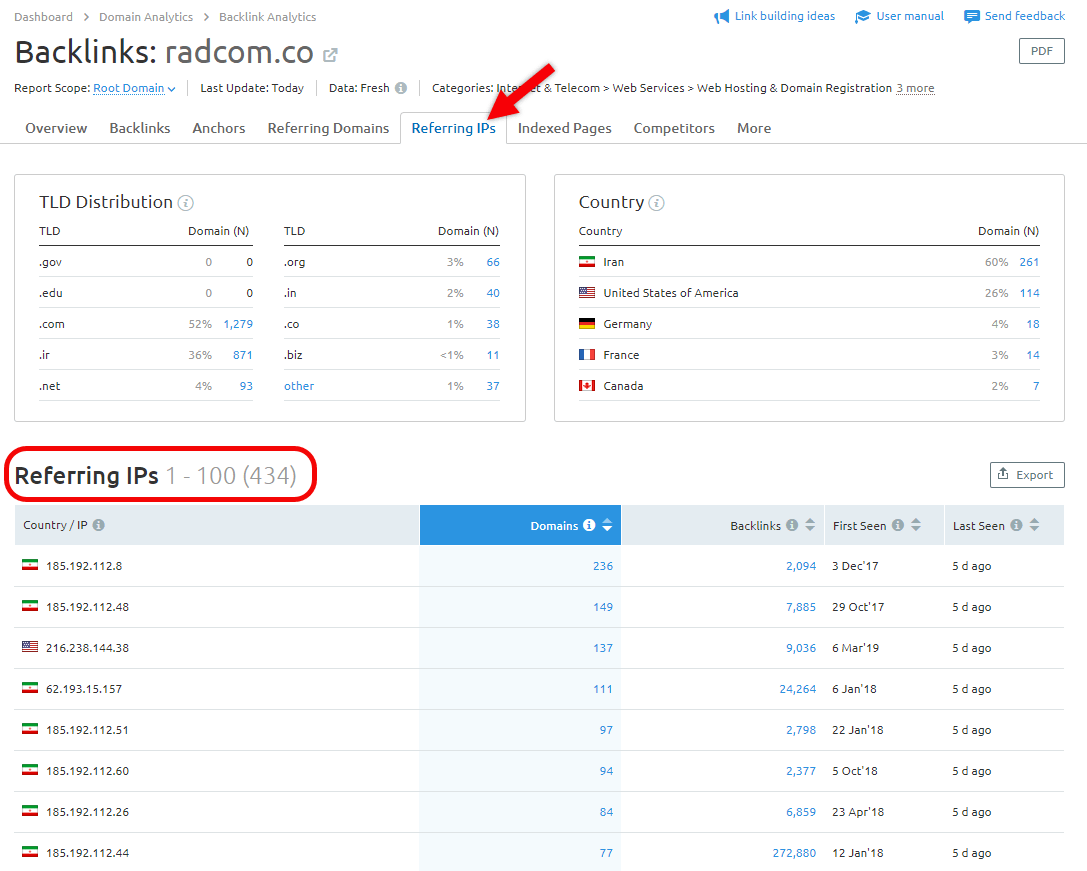
Task: Open external link icon beside radcom.co
Action: pos(331,55)
